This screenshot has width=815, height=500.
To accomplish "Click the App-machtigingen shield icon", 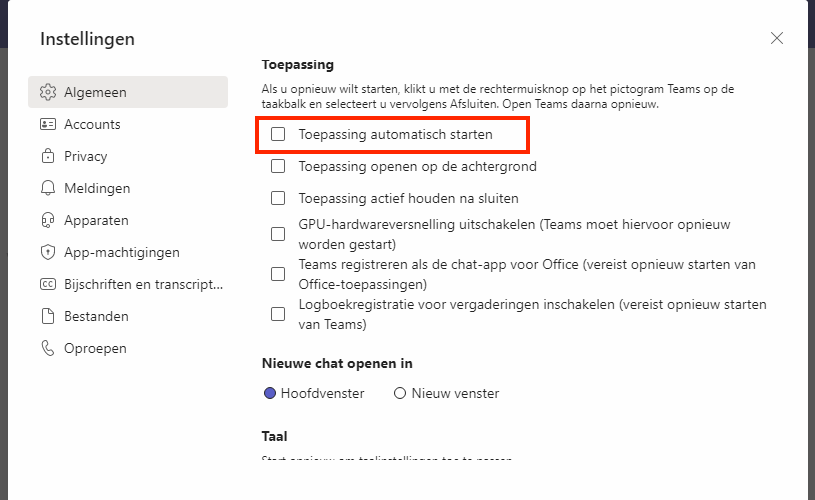I will 48,252.
